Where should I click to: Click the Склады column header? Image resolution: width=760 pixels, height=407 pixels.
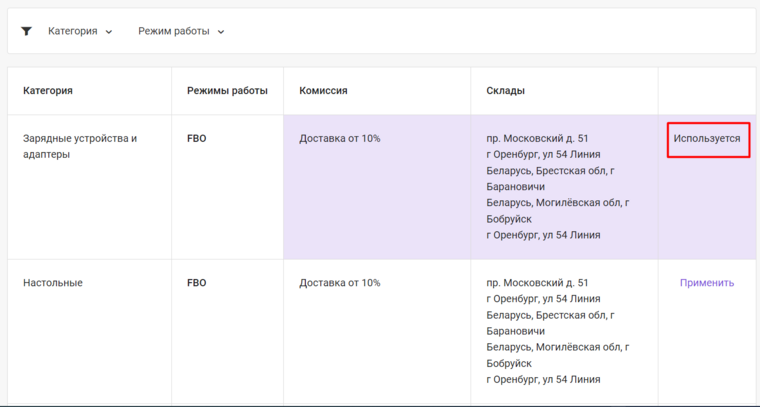505,91
